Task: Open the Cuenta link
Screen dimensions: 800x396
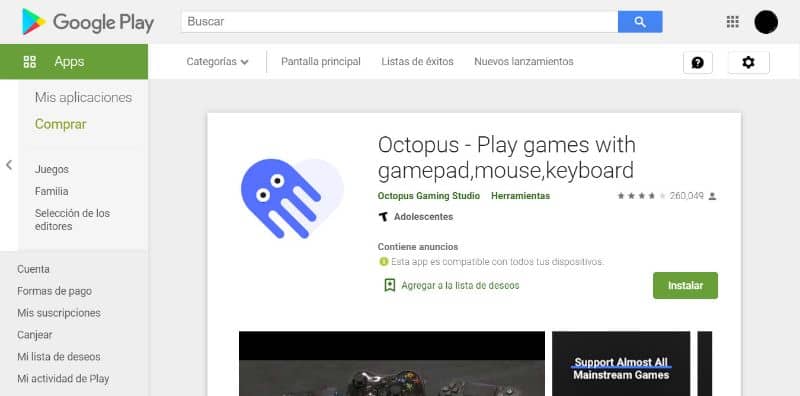Action: pos(33,269)
